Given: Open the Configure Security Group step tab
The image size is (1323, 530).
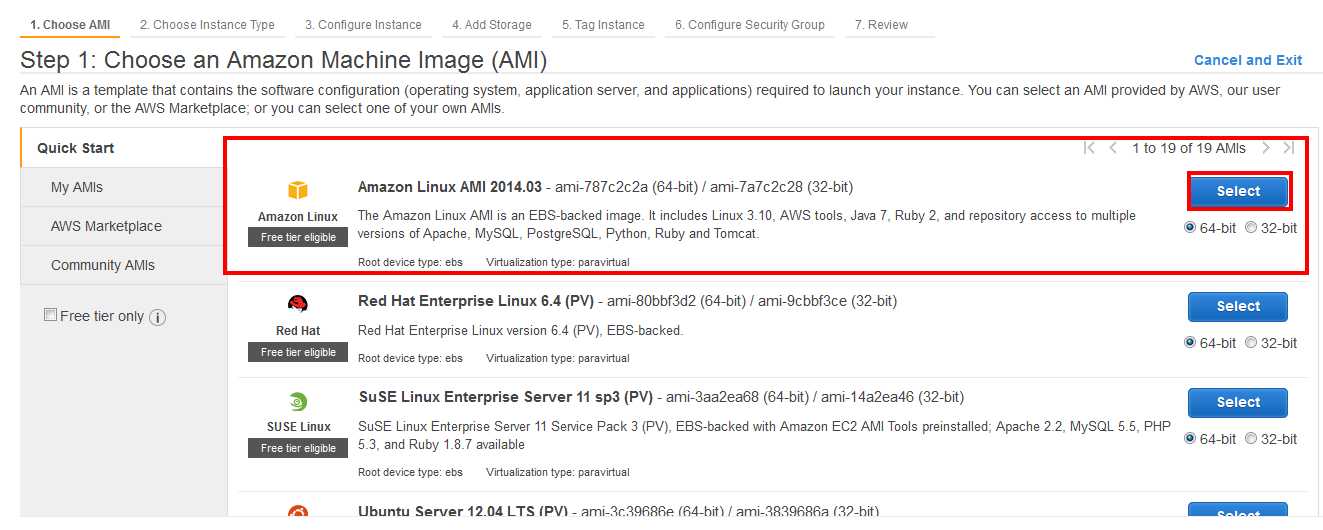Looking at the screenshot, I should (x=750, y=24).
